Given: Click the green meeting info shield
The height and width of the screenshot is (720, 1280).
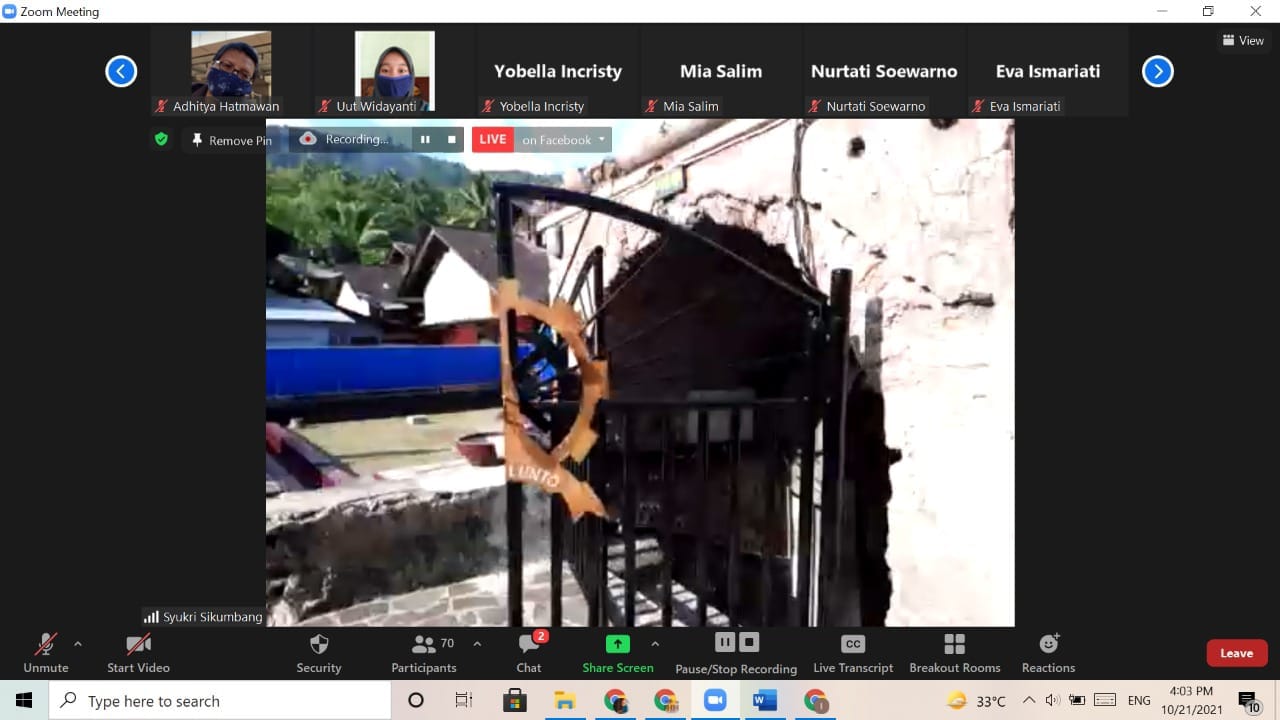Looking at the screenshot, I should (x=161, y=139).
